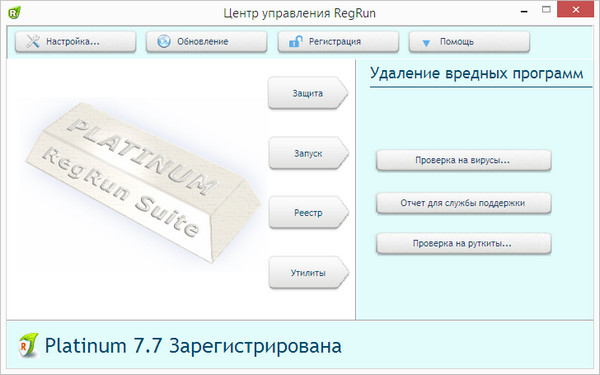This screenshot has width=600, height=375.
Task: Launch Проверка на руткиты scan
Action: point(463,243)
